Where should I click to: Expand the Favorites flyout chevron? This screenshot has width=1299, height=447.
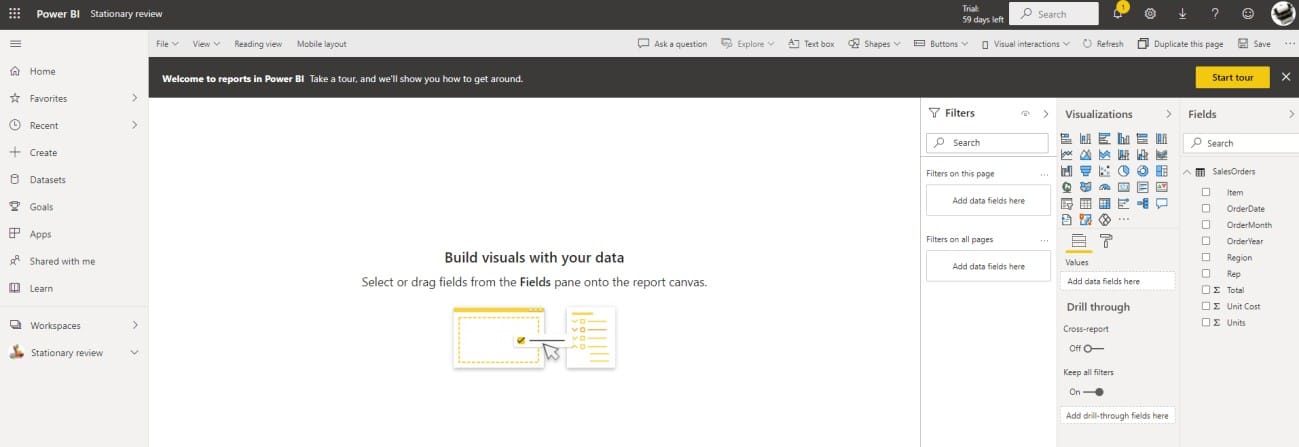tap(134, 98)
